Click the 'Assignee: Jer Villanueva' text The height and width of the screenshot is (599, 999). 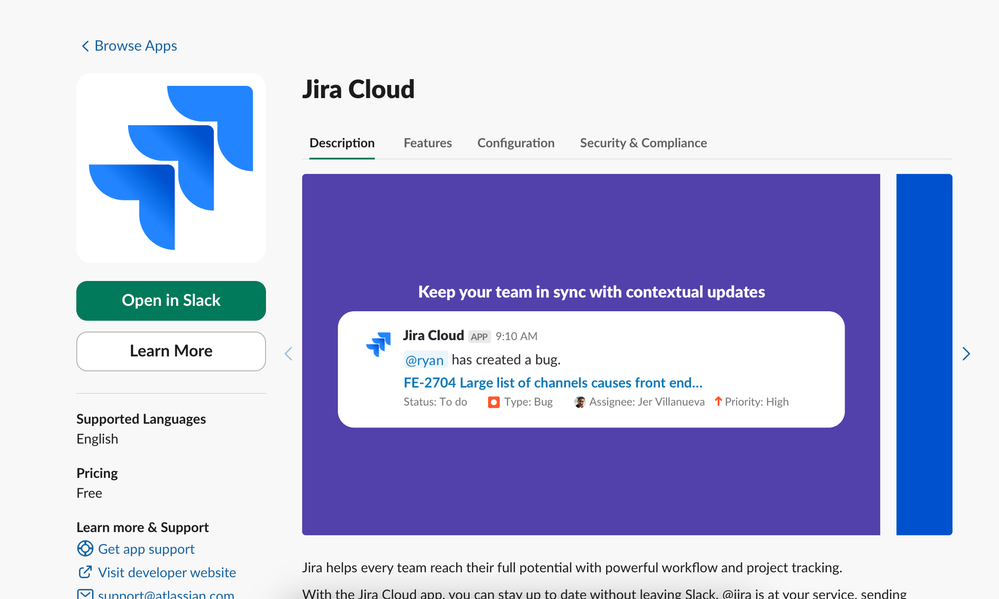coord(647,402)
